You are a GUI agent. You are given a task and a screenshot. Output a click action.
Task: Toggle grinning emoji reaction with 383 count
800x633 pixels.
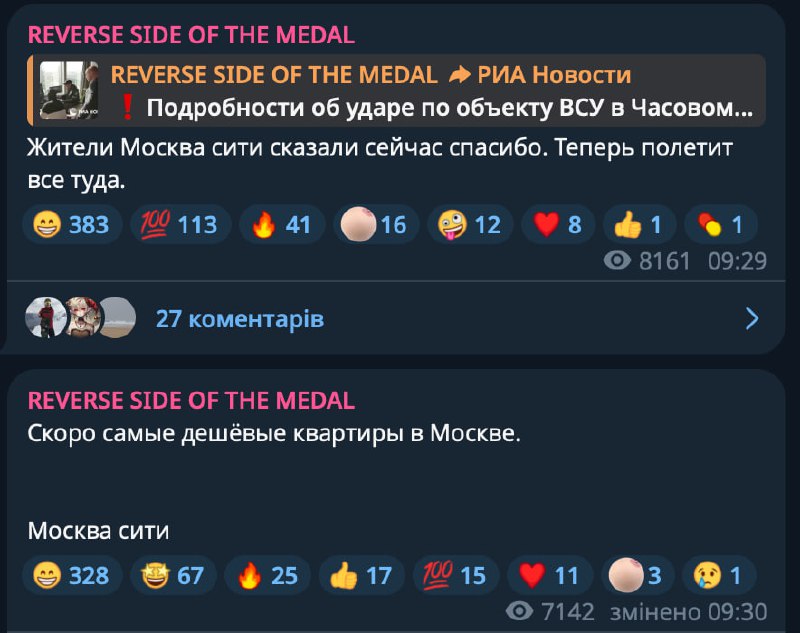coord(71,225)
